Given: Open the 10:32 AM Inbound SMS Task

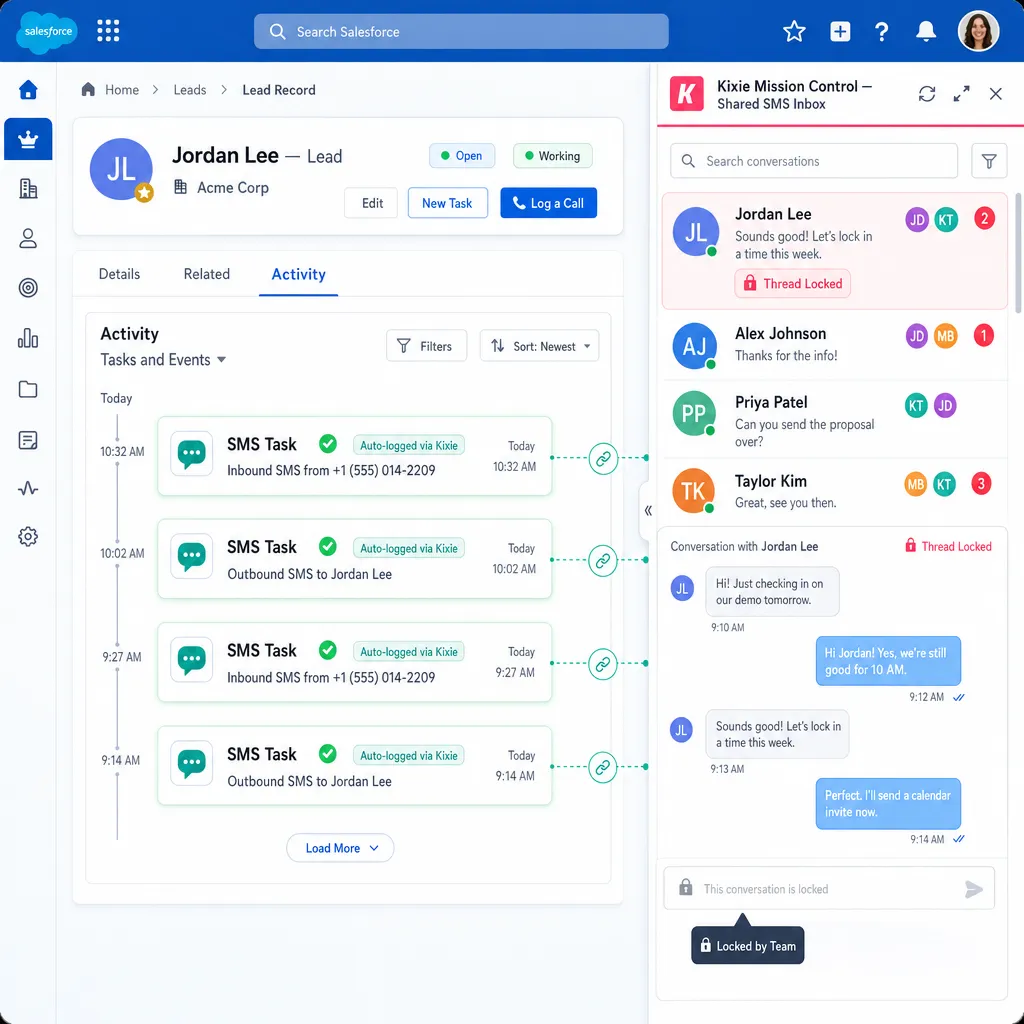Looking at the screenshot, I should (355, 456).
